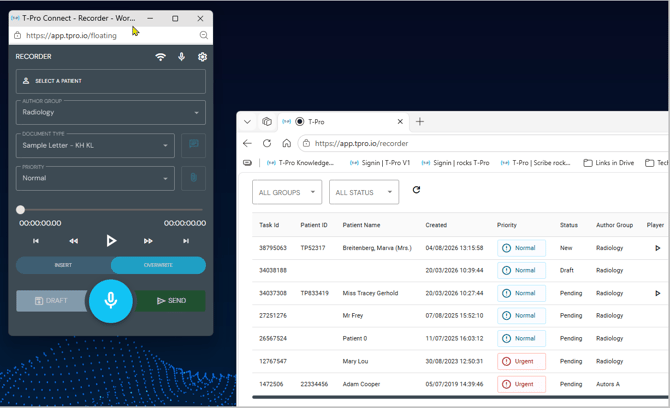
Task: Sort by Patient Name column header
Action: (361, 225)
